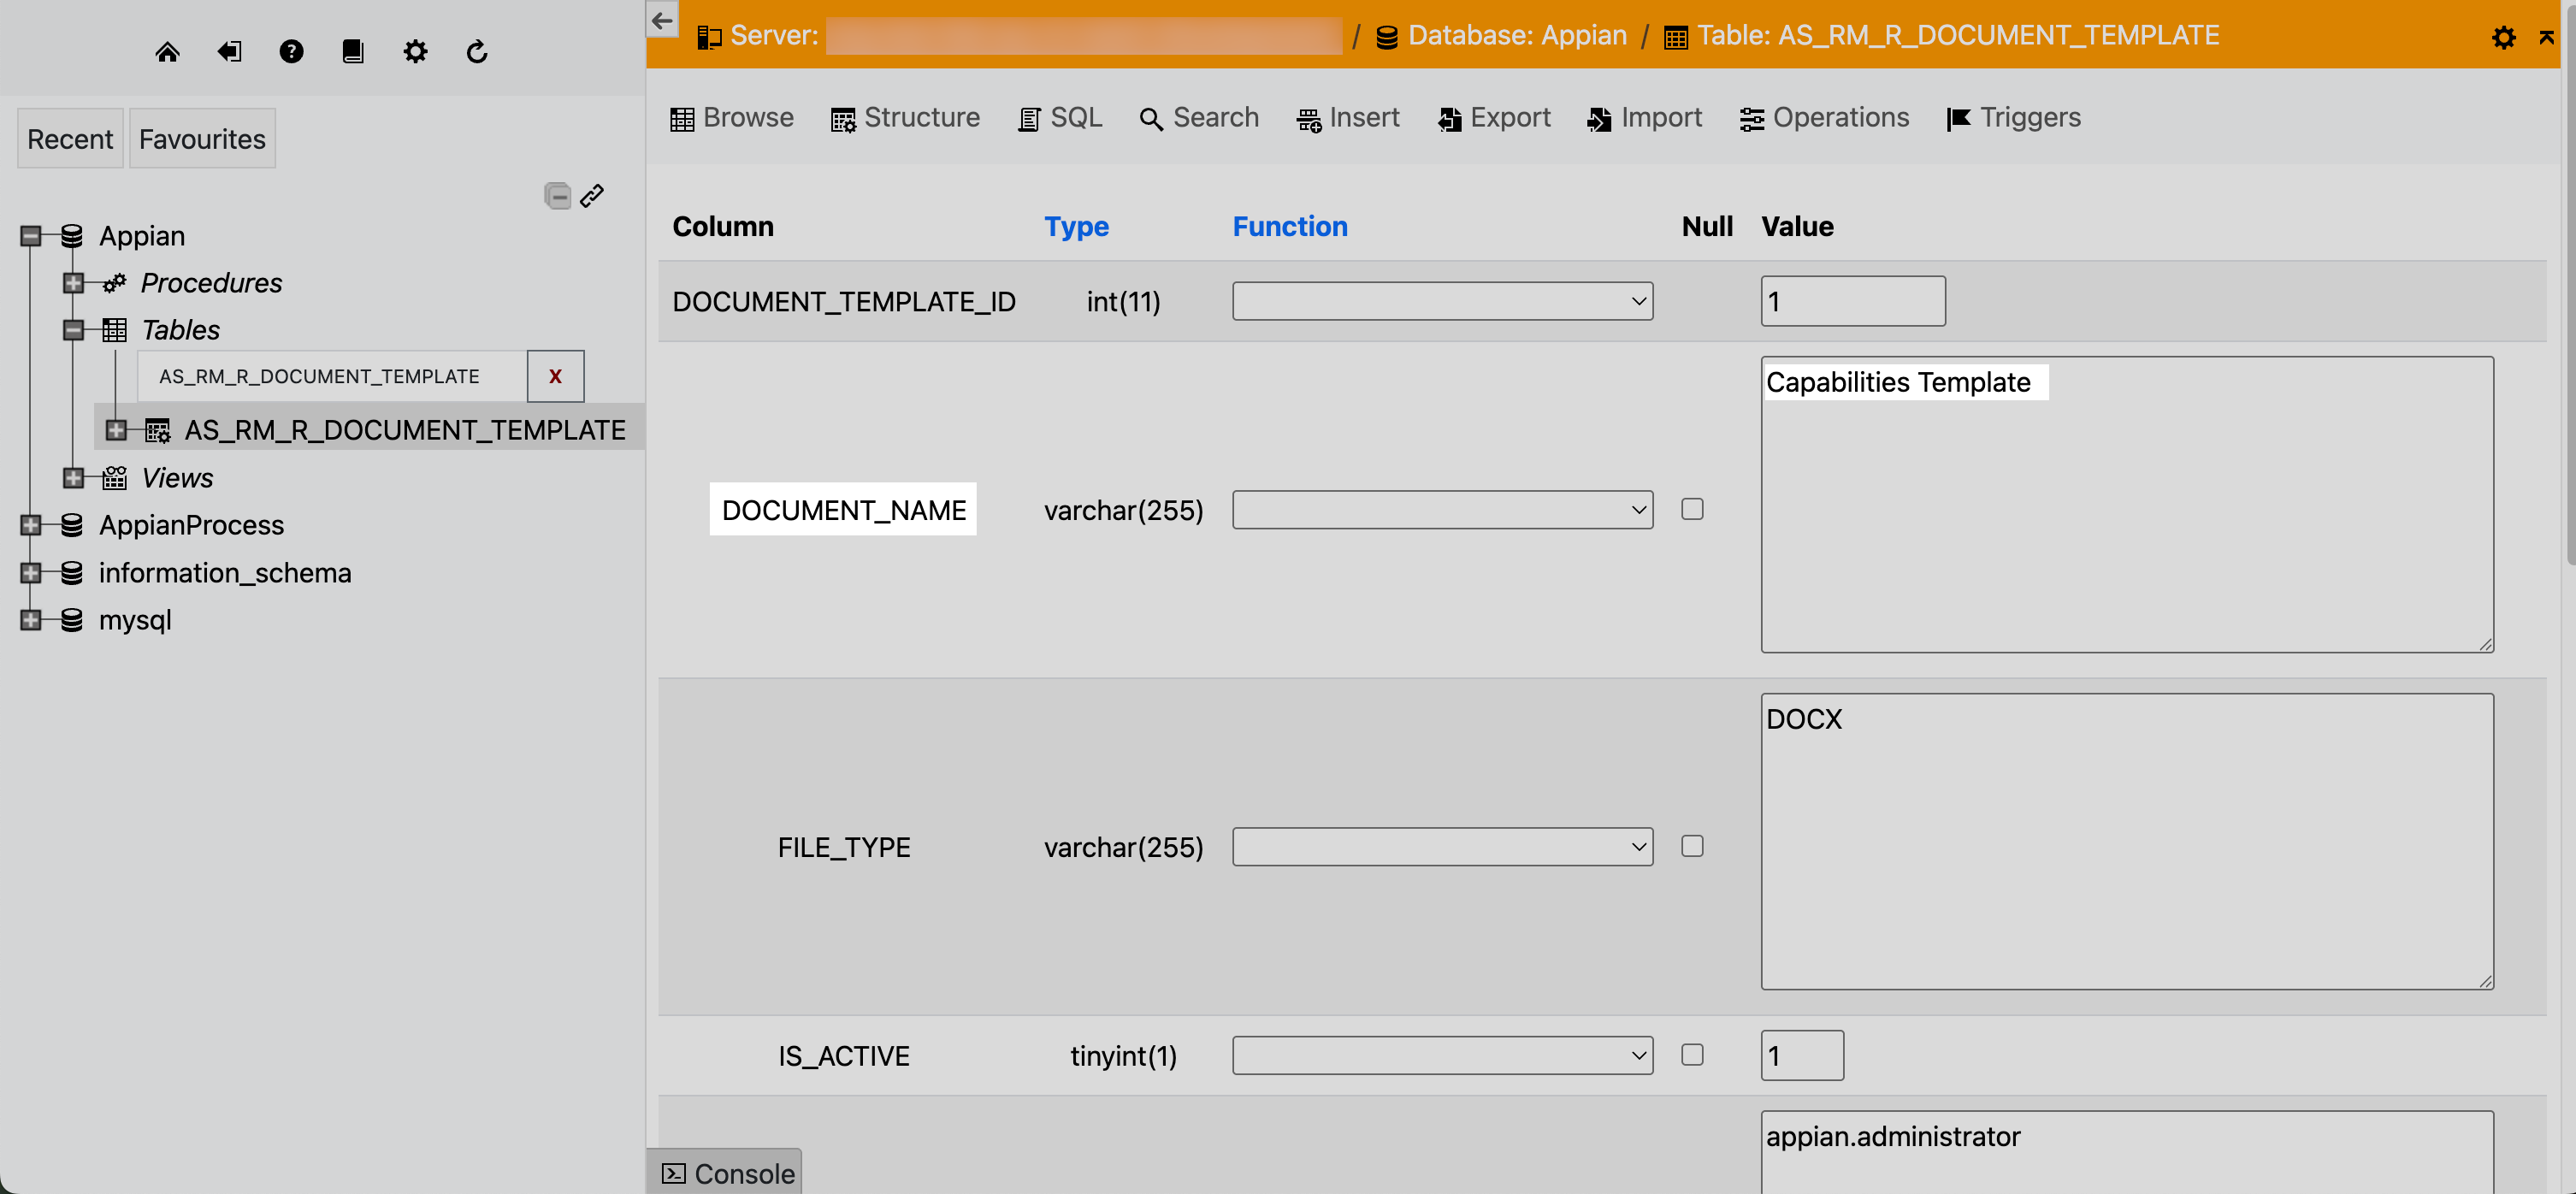Switch to the Structure tab

[x=905, y=118]
